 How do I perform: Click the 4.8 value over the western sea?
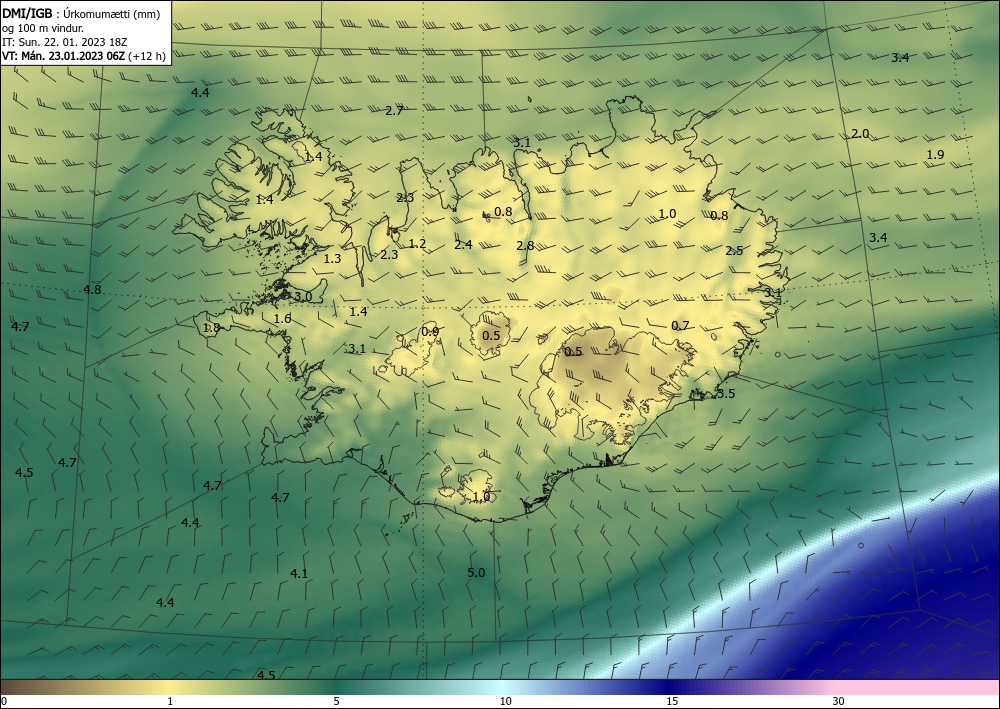[92, 289]
